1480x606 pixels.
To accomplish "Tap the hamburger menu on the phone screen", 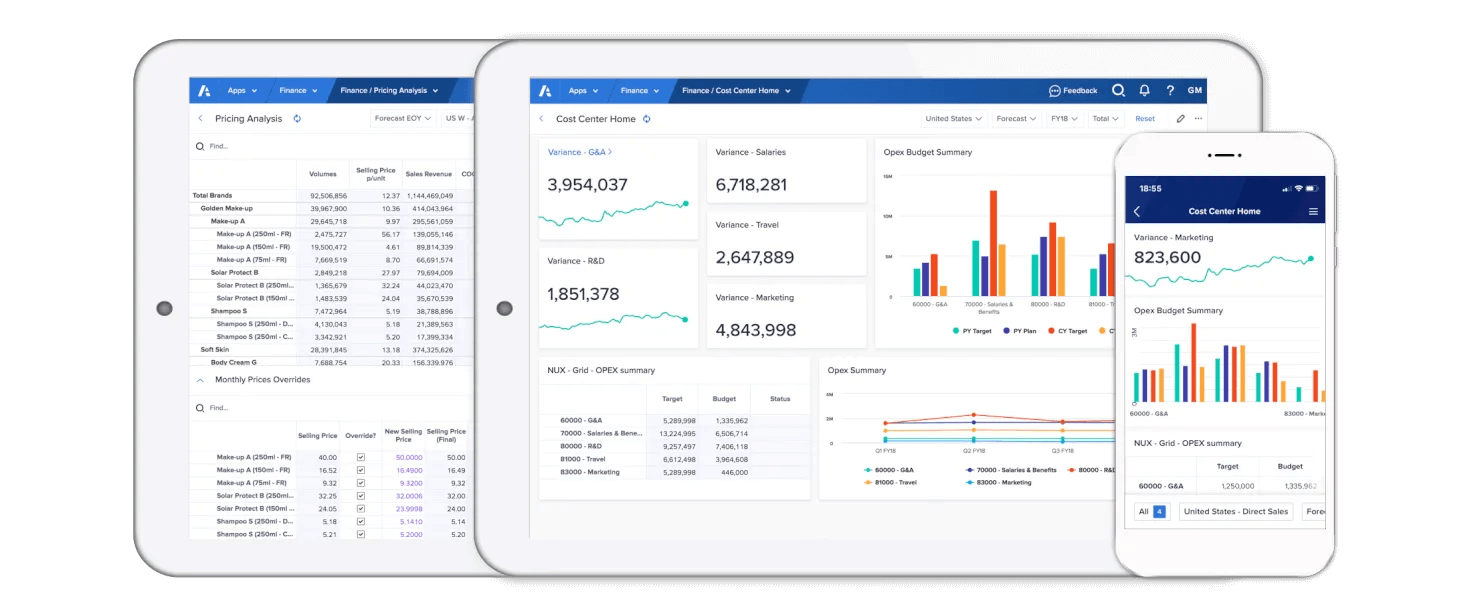I will click(x=1312, y=211).
